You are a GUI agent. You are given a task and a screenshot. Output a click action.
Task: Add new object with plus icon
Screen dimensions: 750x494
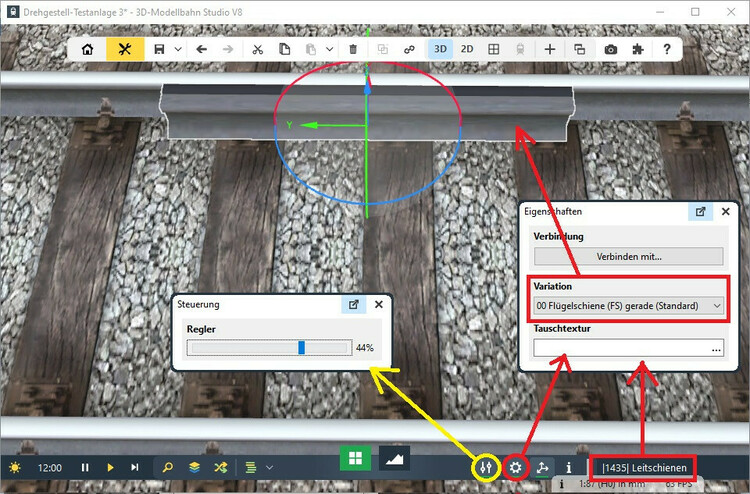pos(550,49)
